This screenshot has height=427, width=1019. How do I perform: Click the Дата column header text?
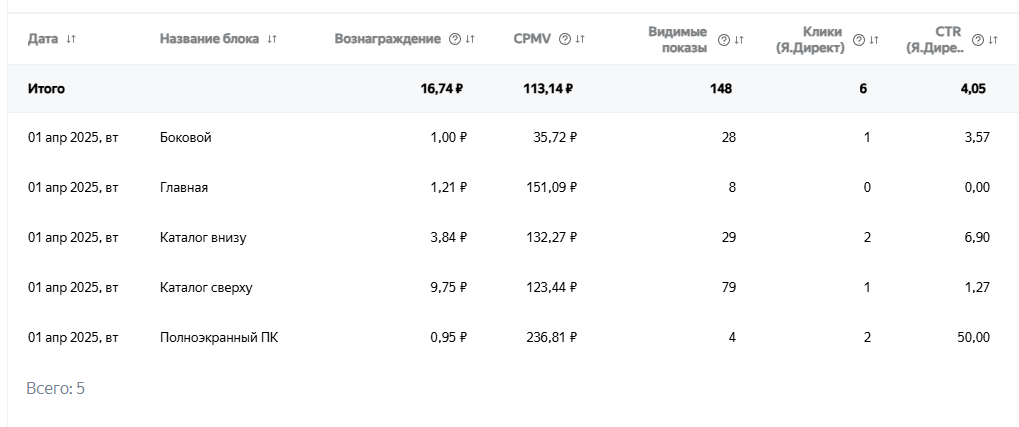coord(43,39)
